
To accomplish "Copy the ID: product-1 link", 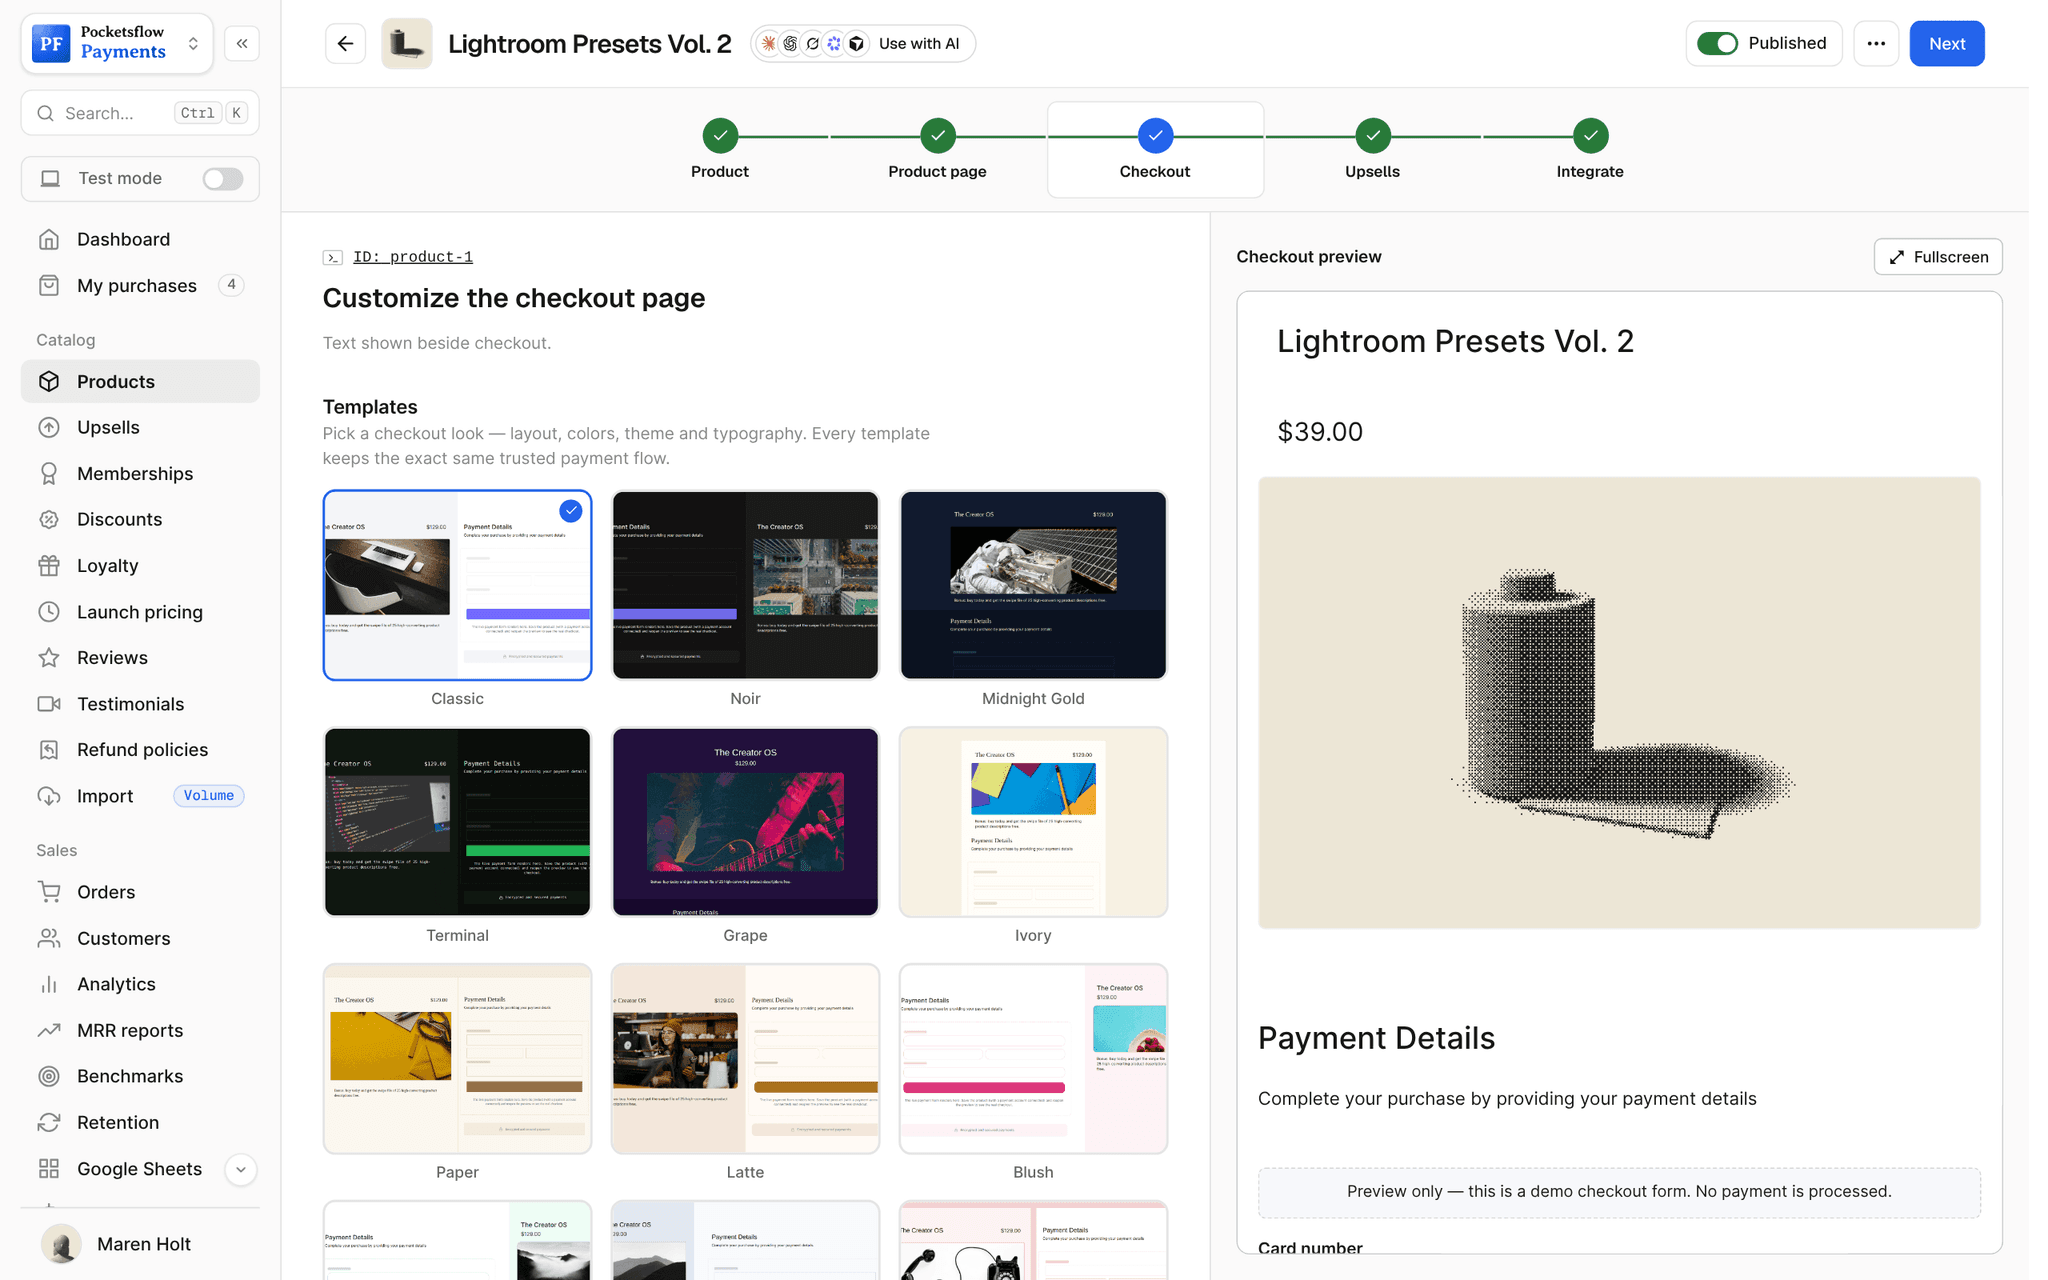I will pos(413,257).
